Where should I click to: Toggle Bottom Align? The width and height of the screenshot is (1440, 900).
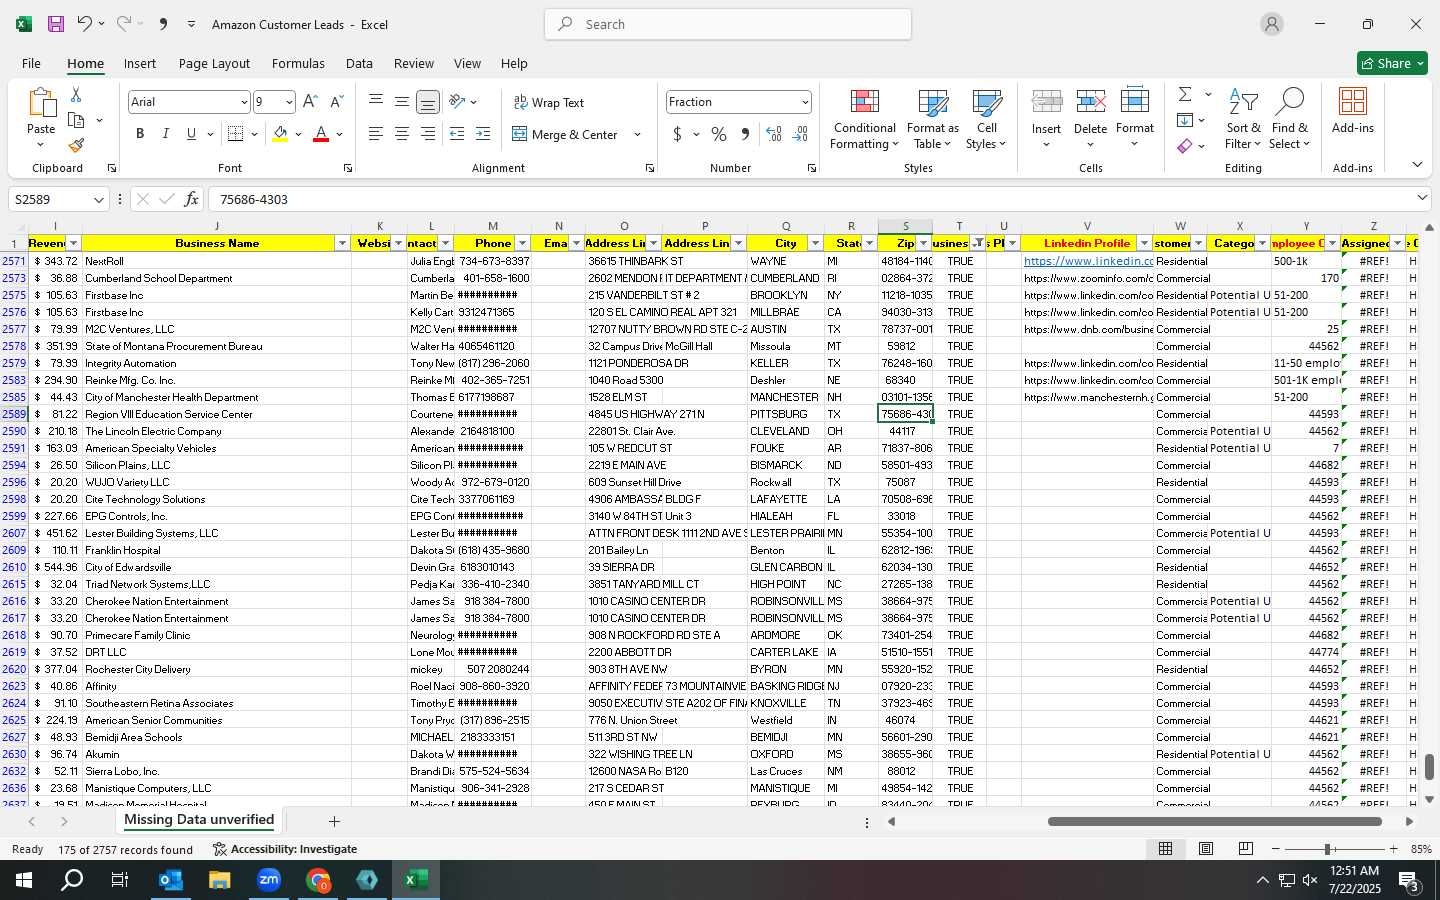(427, 102)
